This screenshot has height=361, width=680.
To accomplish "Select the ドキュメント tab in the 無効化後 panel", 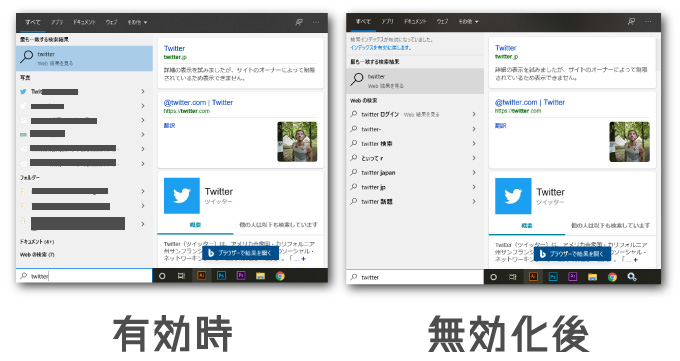I will click(415, 21).
